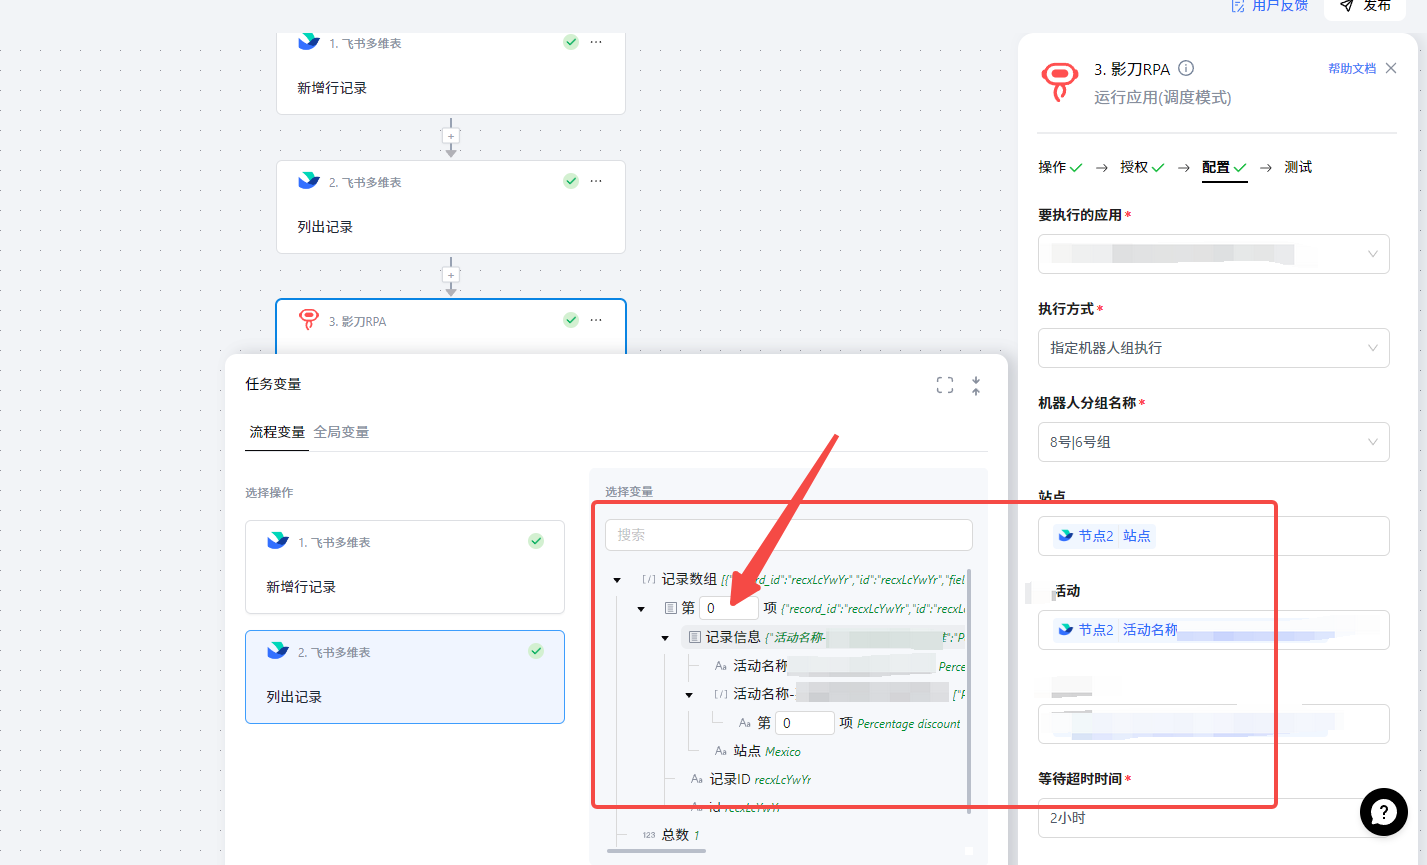This screenshot has height=865, width=1427.
Task: Open the floating question mark help button
Action: pos(1383,811)
